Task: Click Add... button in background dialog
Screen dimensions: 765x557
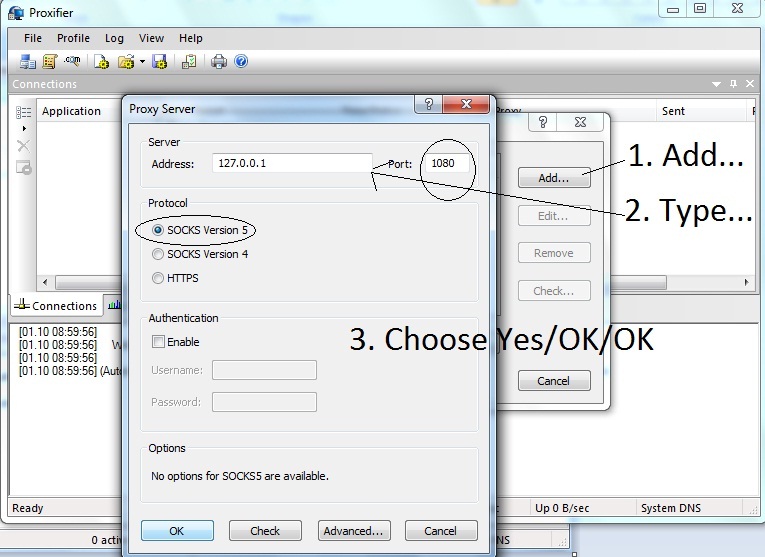Action: (554, 178)
